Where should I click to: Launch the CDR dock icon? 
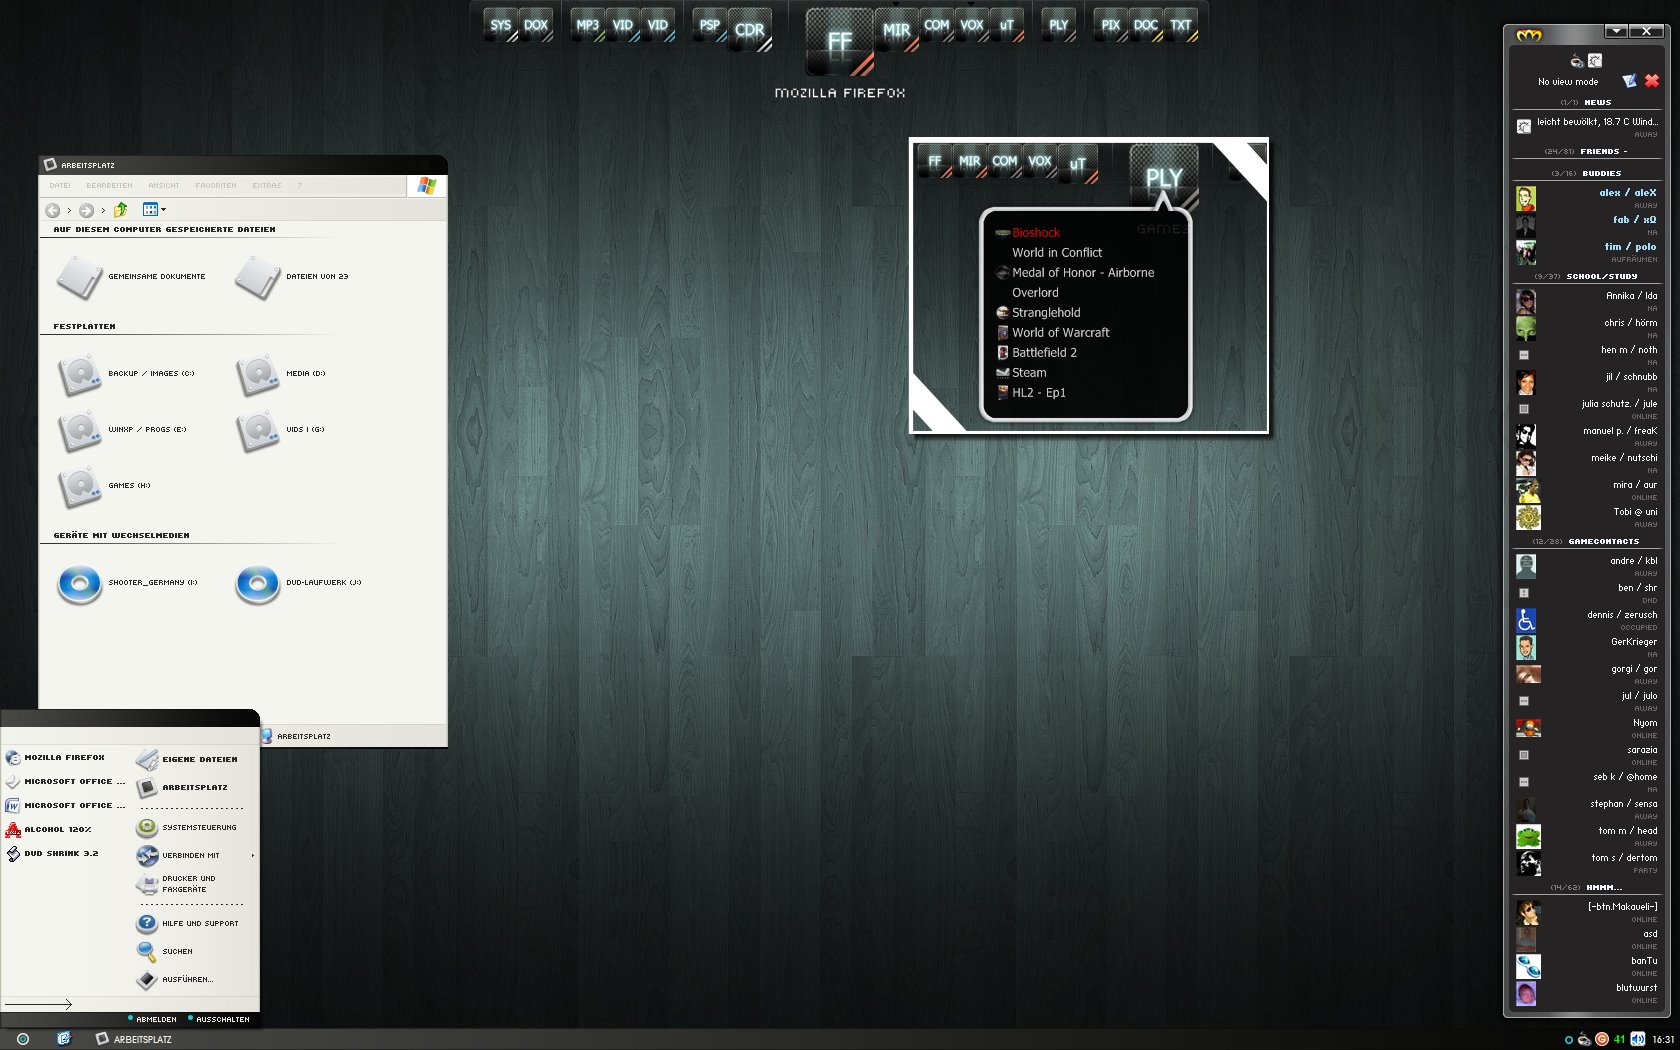coord(749,30)
